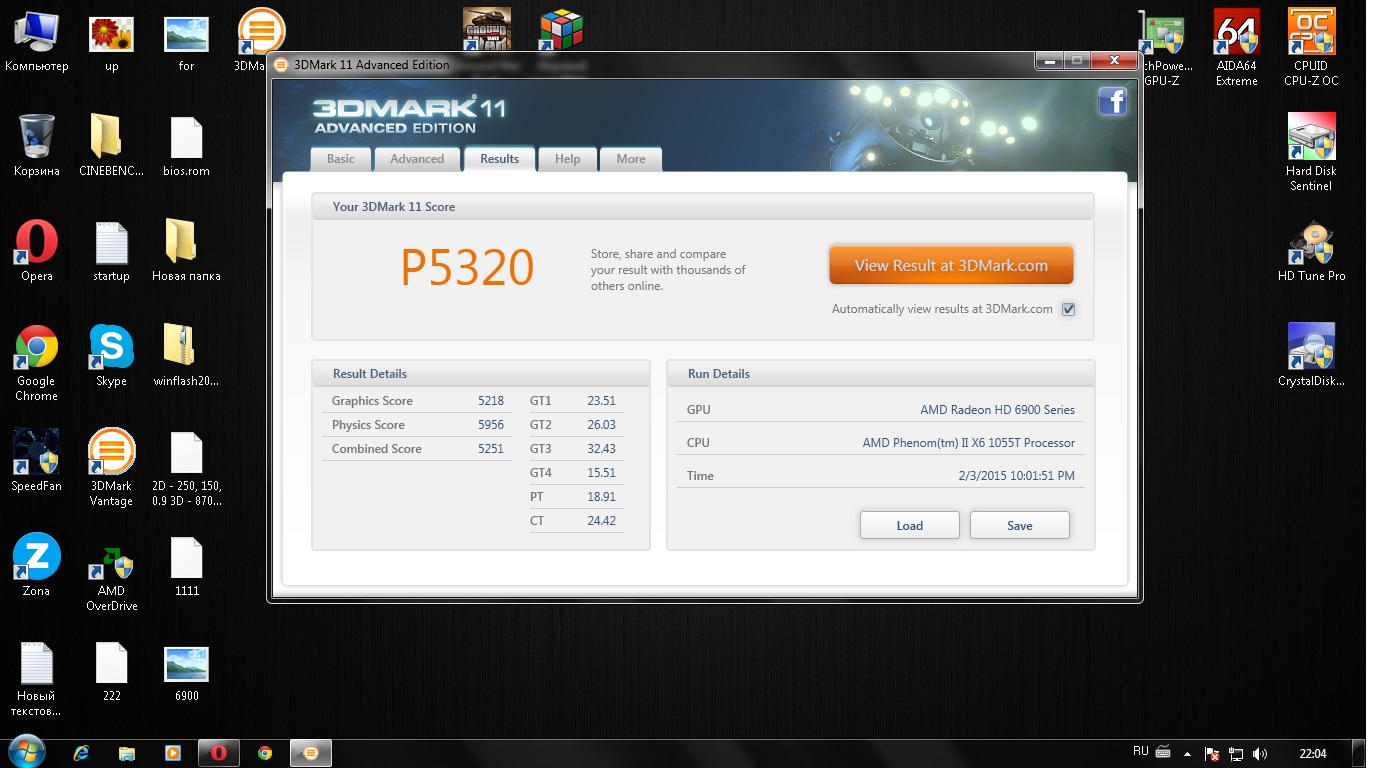Open the network icon in system tray
The image size is (1378, 768).
click(1237, 753)
